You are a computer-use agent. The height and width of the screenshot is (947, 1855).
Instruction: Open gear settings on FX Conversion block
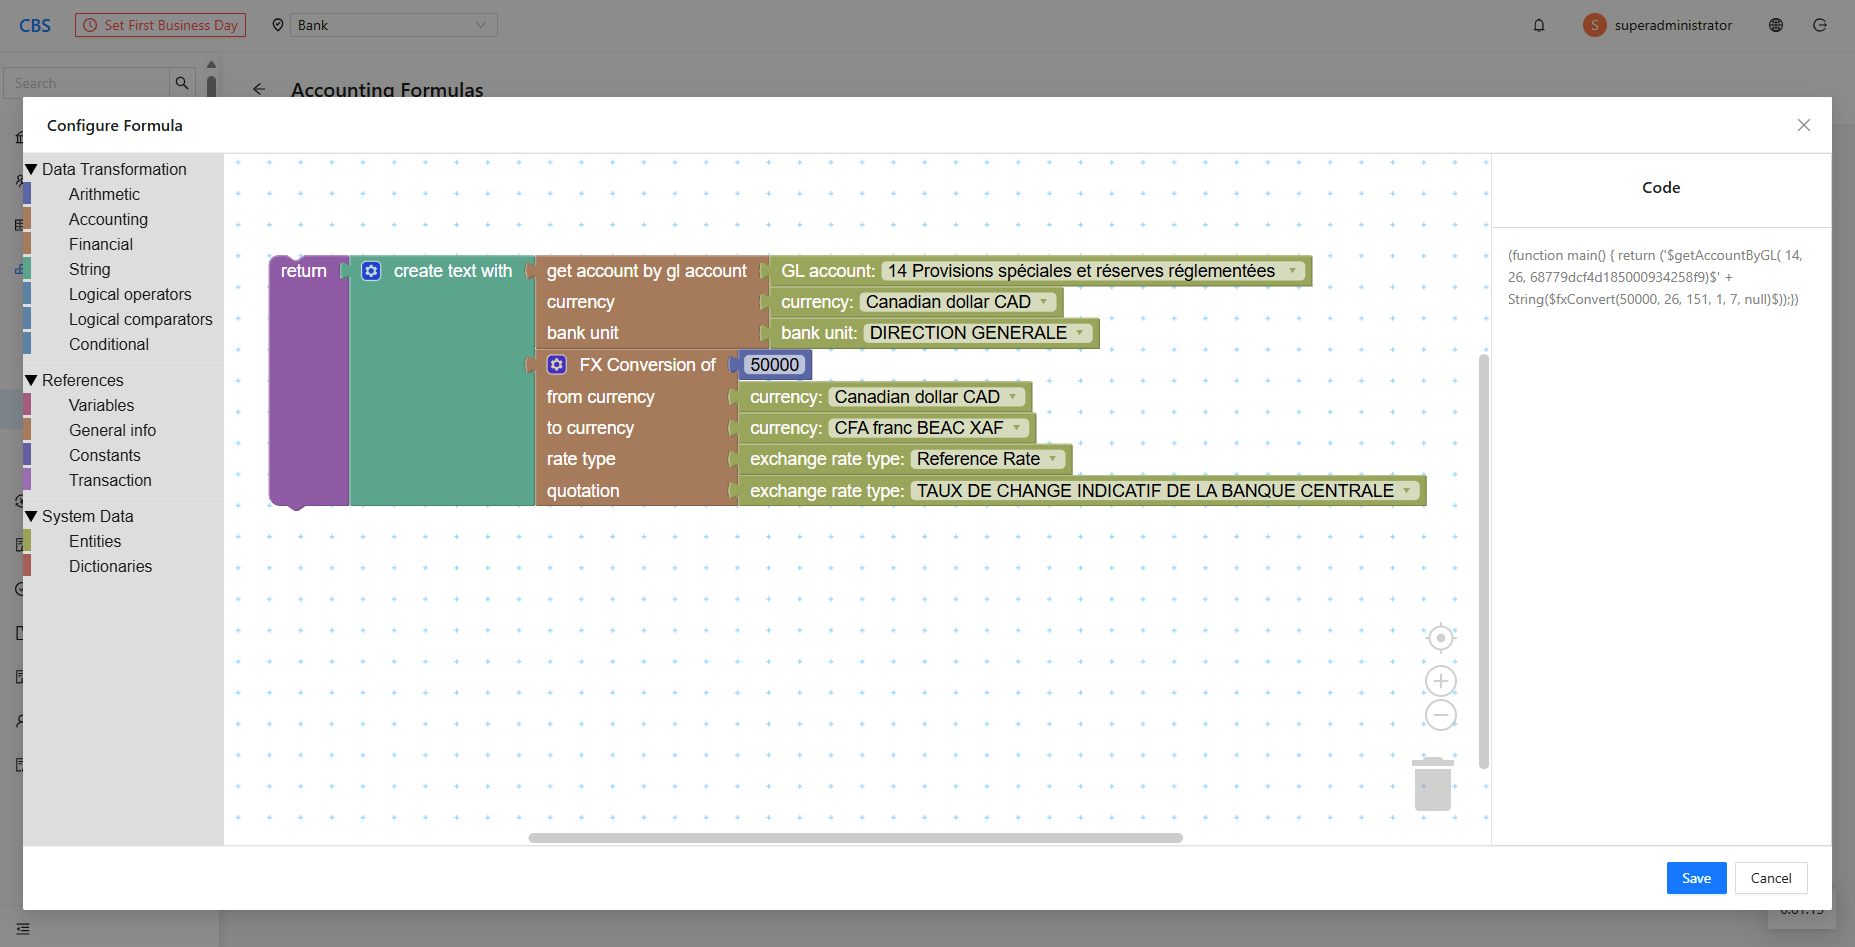pos(557,365)
